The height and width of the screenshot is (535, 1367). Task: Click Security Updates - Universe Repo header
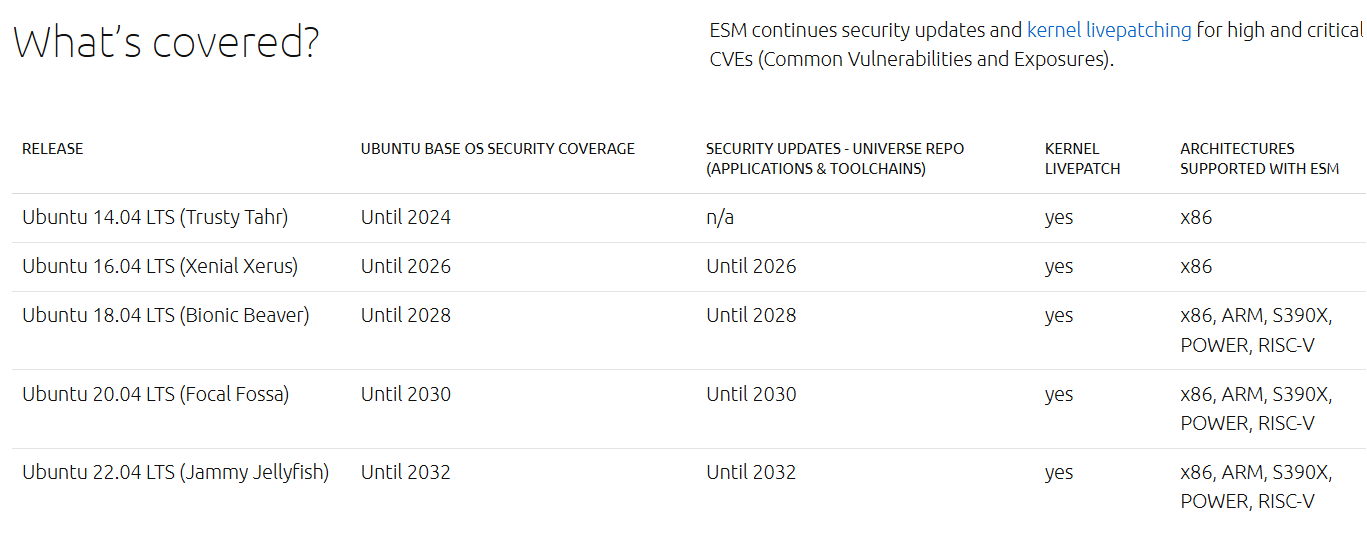(x=835, y=159)
